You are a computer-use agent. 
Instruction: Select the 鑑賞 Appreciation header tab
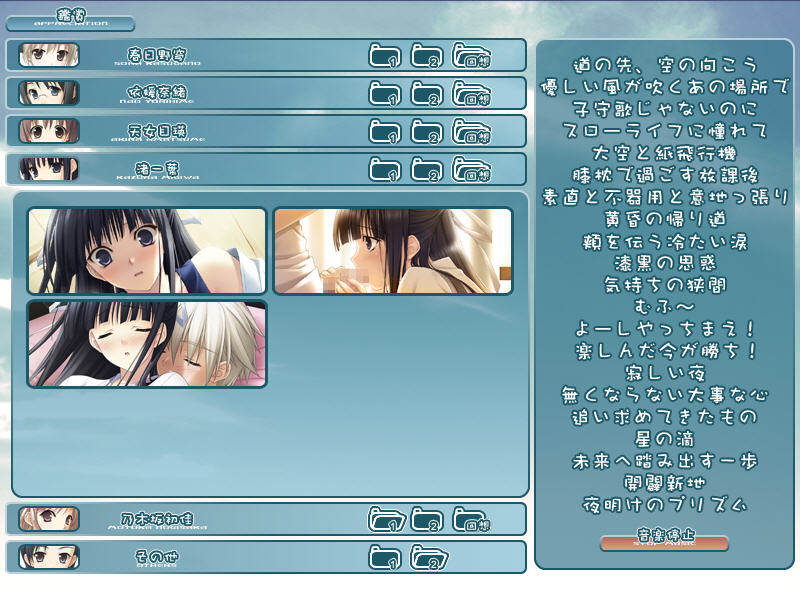[70, 20]
